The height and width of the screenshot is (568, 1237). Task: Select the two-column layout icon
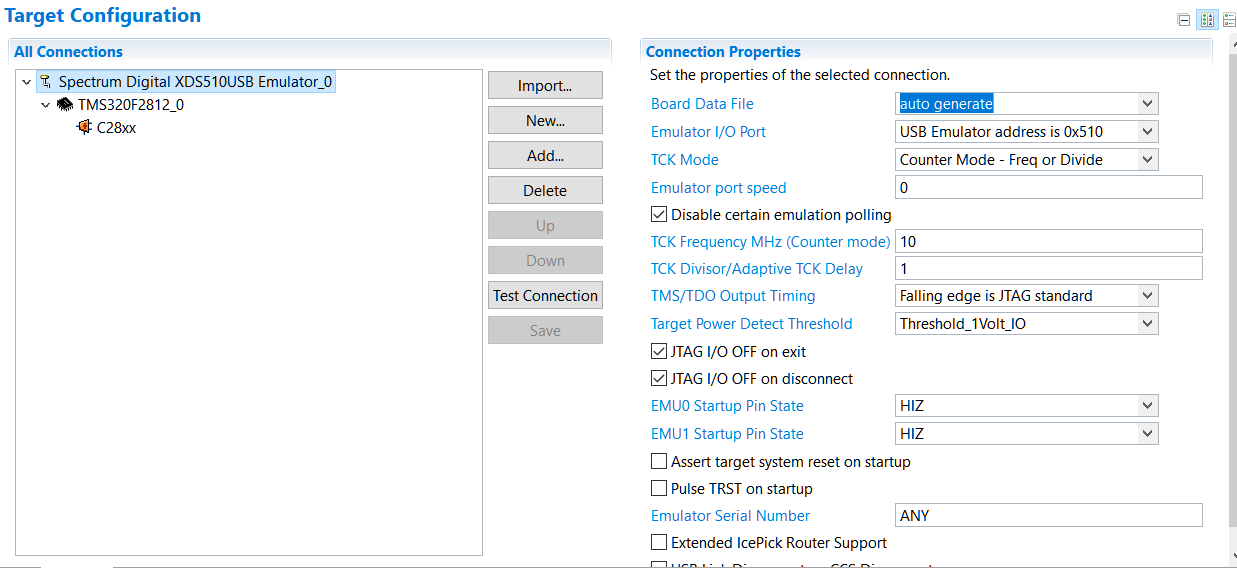pos(1205,19)
